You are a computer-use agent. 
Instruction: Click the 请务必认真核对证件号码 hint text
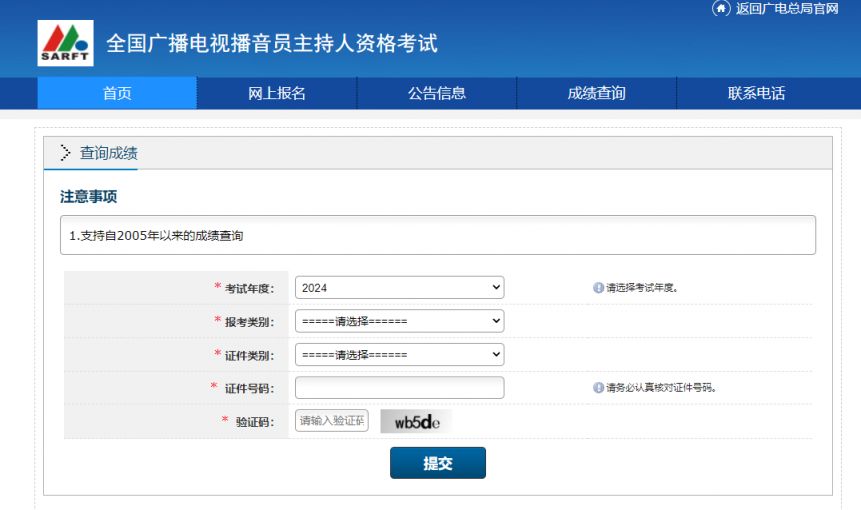coord(661,388)
